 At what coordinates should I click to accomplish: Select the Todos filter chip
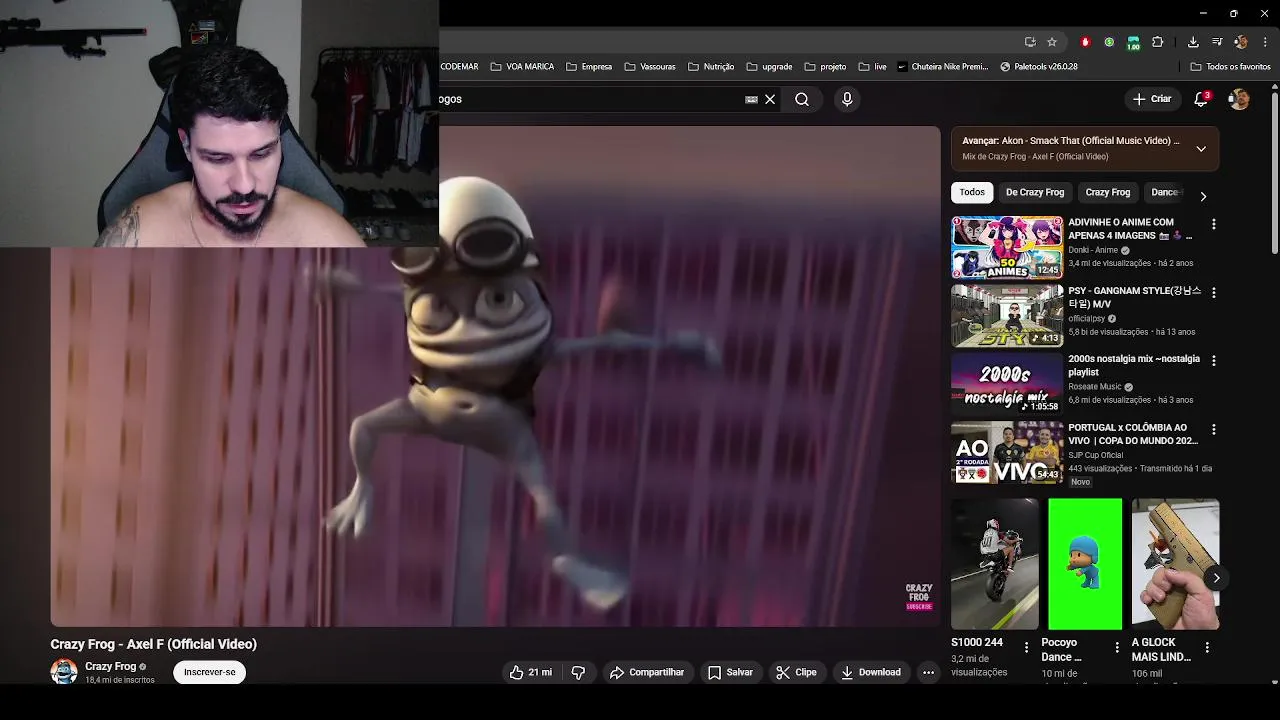[x=972, y=192]
